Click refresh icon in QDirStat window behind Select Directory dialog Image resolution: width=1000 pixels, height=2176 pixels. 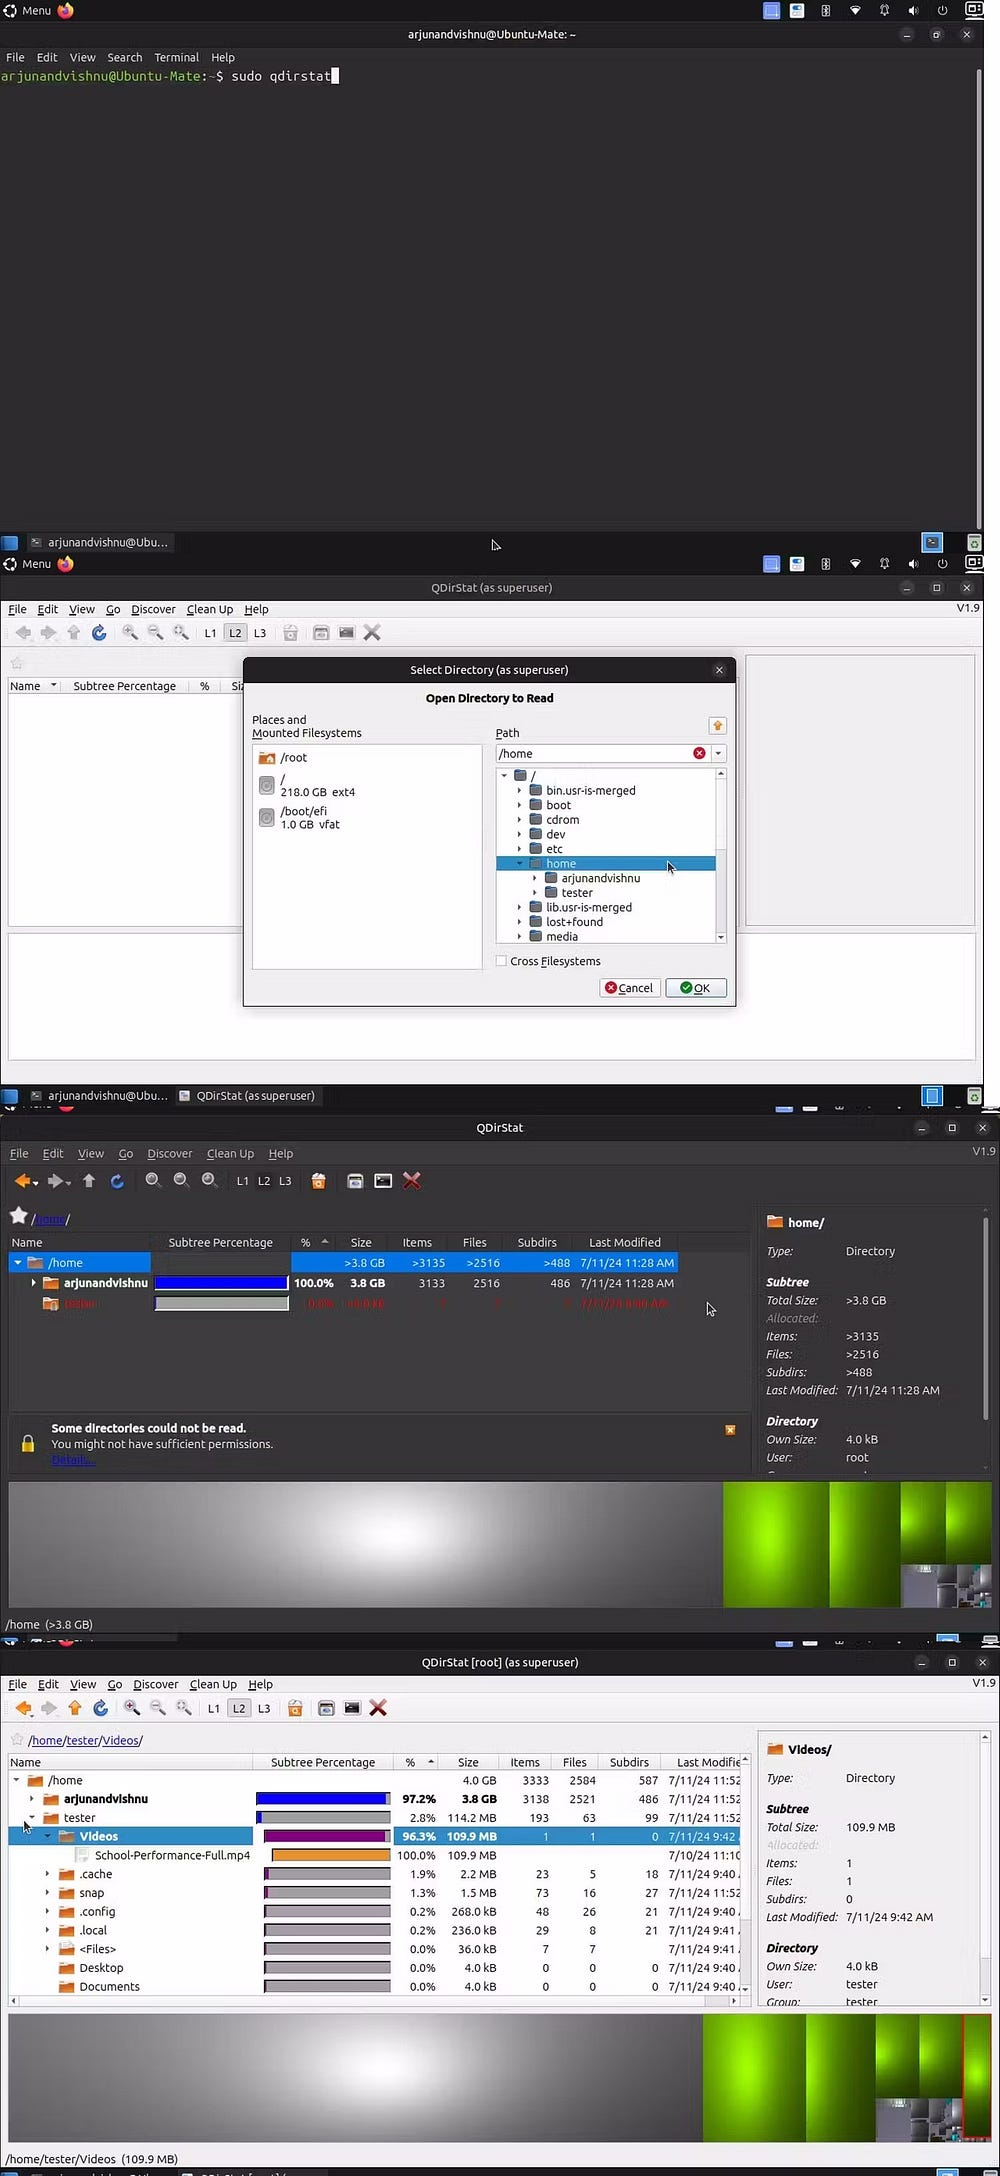click(99, 633)
